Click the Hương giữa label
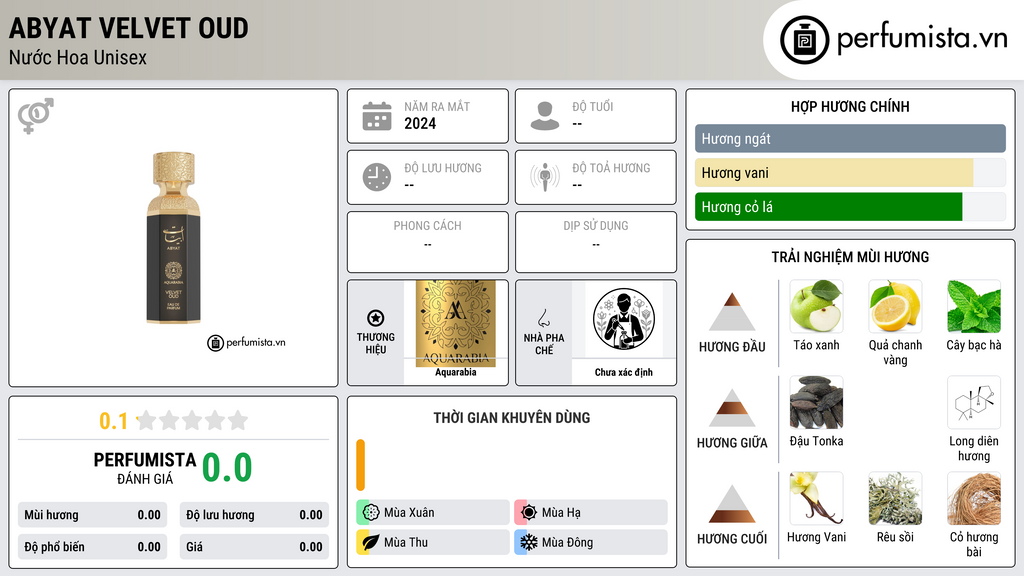Viewport: 1024px width, 576px height. point(732,443)
